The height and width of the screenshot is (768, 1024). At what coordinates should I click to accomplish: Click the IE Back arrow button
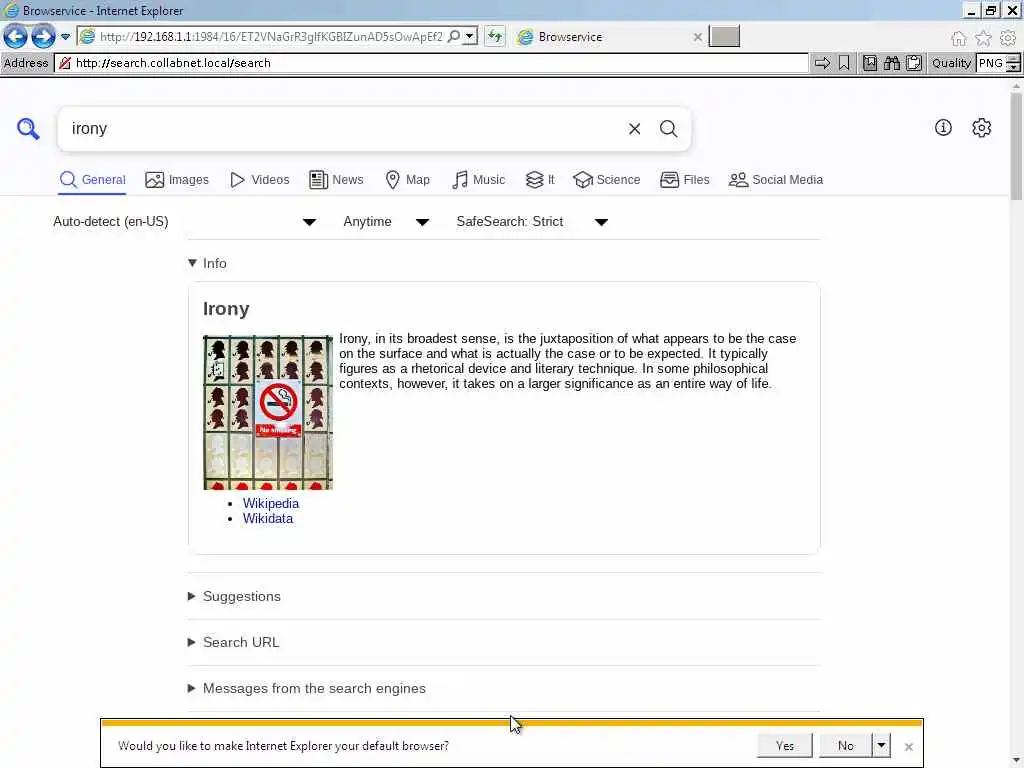pyautogui.click(x=15, y=37)
